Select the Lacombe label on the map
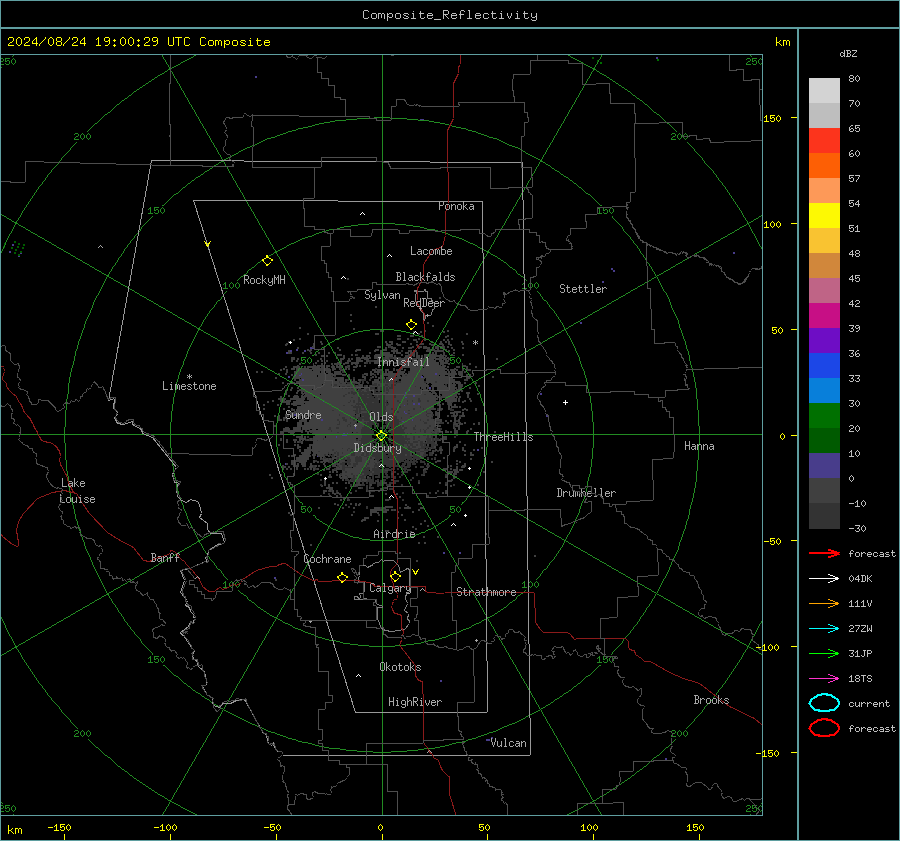This screenshot has height=841, width=900. click(x=431, y=251)
